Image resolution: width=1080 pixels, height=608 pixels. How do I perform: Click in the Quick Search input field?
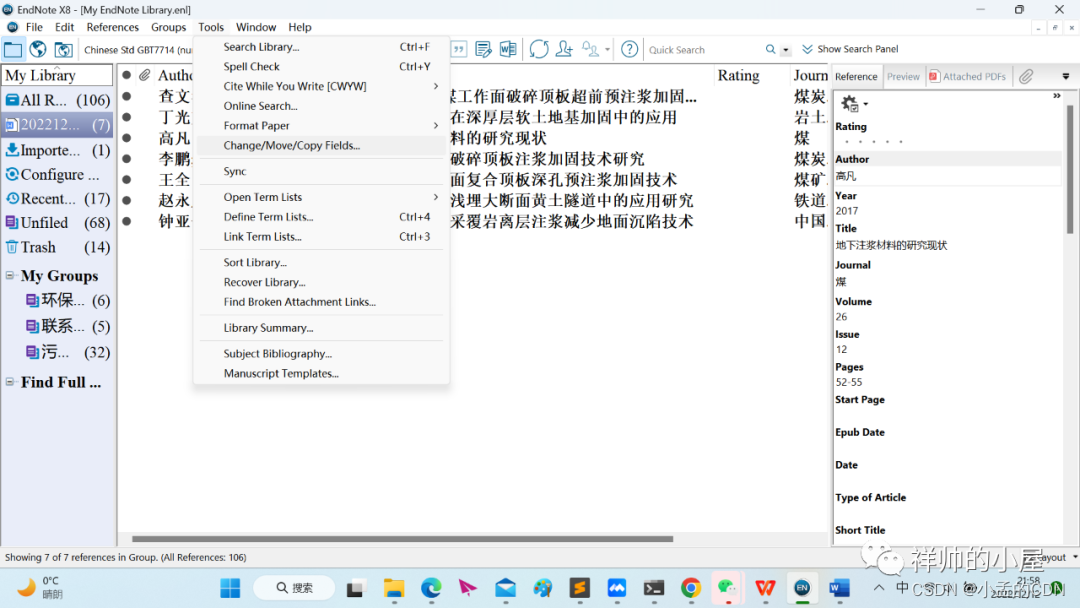pyautogui.click(x=703, y=50)
